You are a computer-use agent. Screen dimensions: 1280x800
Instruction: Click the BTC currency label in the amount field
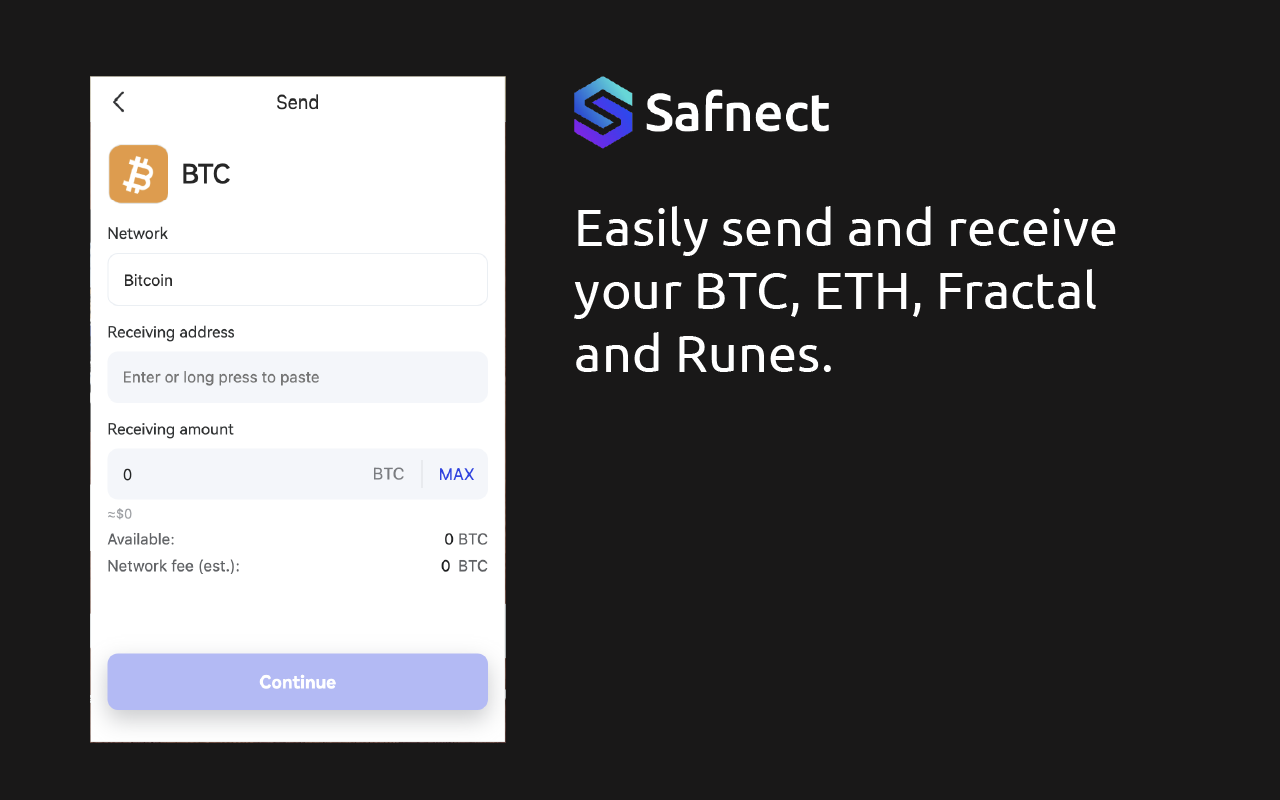[388, 474]
